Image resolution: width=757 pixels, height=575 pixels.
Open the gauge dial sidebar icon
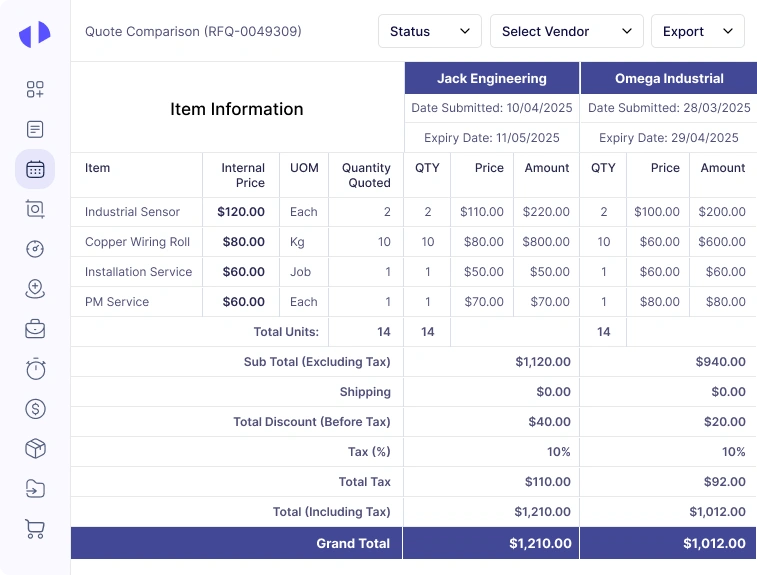(x=35, y=249)
